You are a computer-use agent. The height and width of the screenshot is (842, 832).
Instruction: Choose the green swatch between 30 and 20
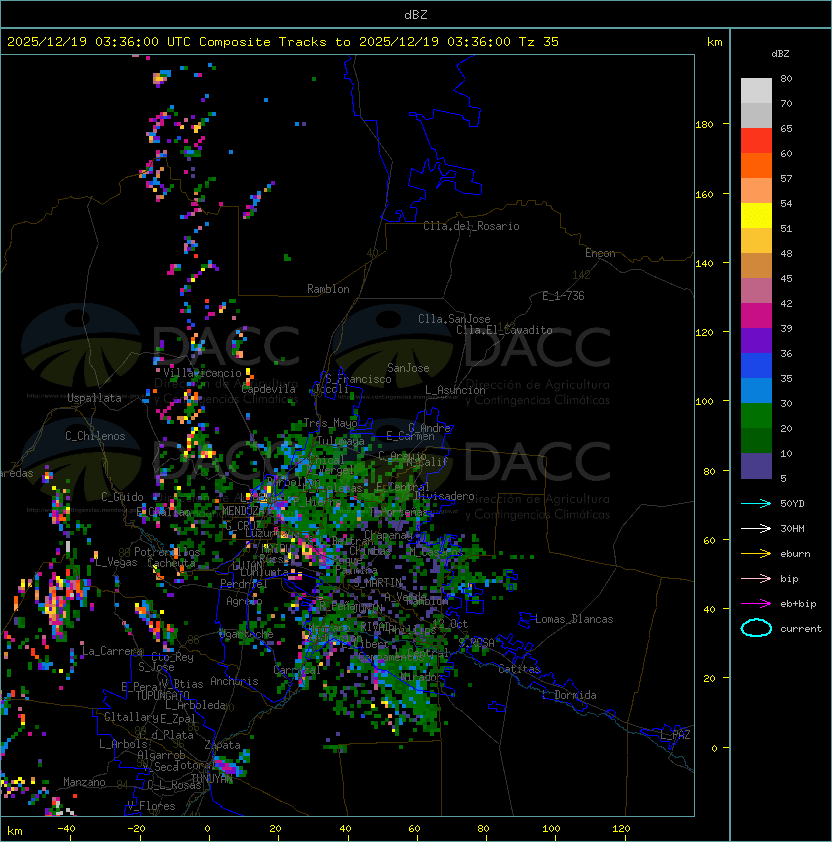click(756, 416)
